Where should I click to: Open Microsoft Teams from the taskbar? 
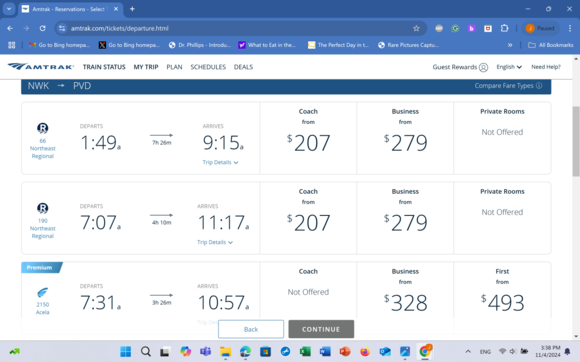tap(205, 352)
